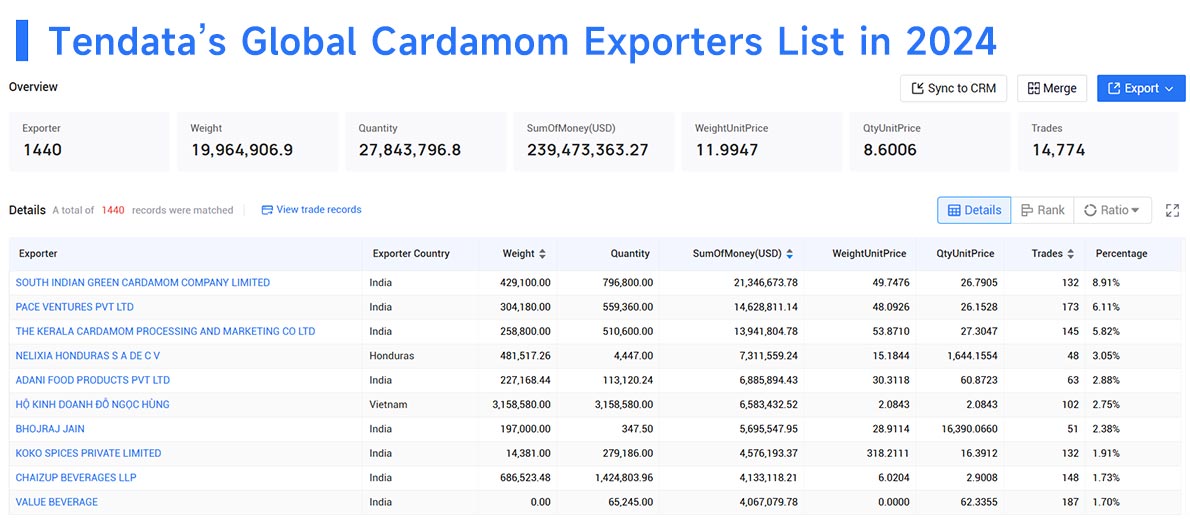Click the 318.2111 WeightUnitPrice cell

[x=886, y=453]
